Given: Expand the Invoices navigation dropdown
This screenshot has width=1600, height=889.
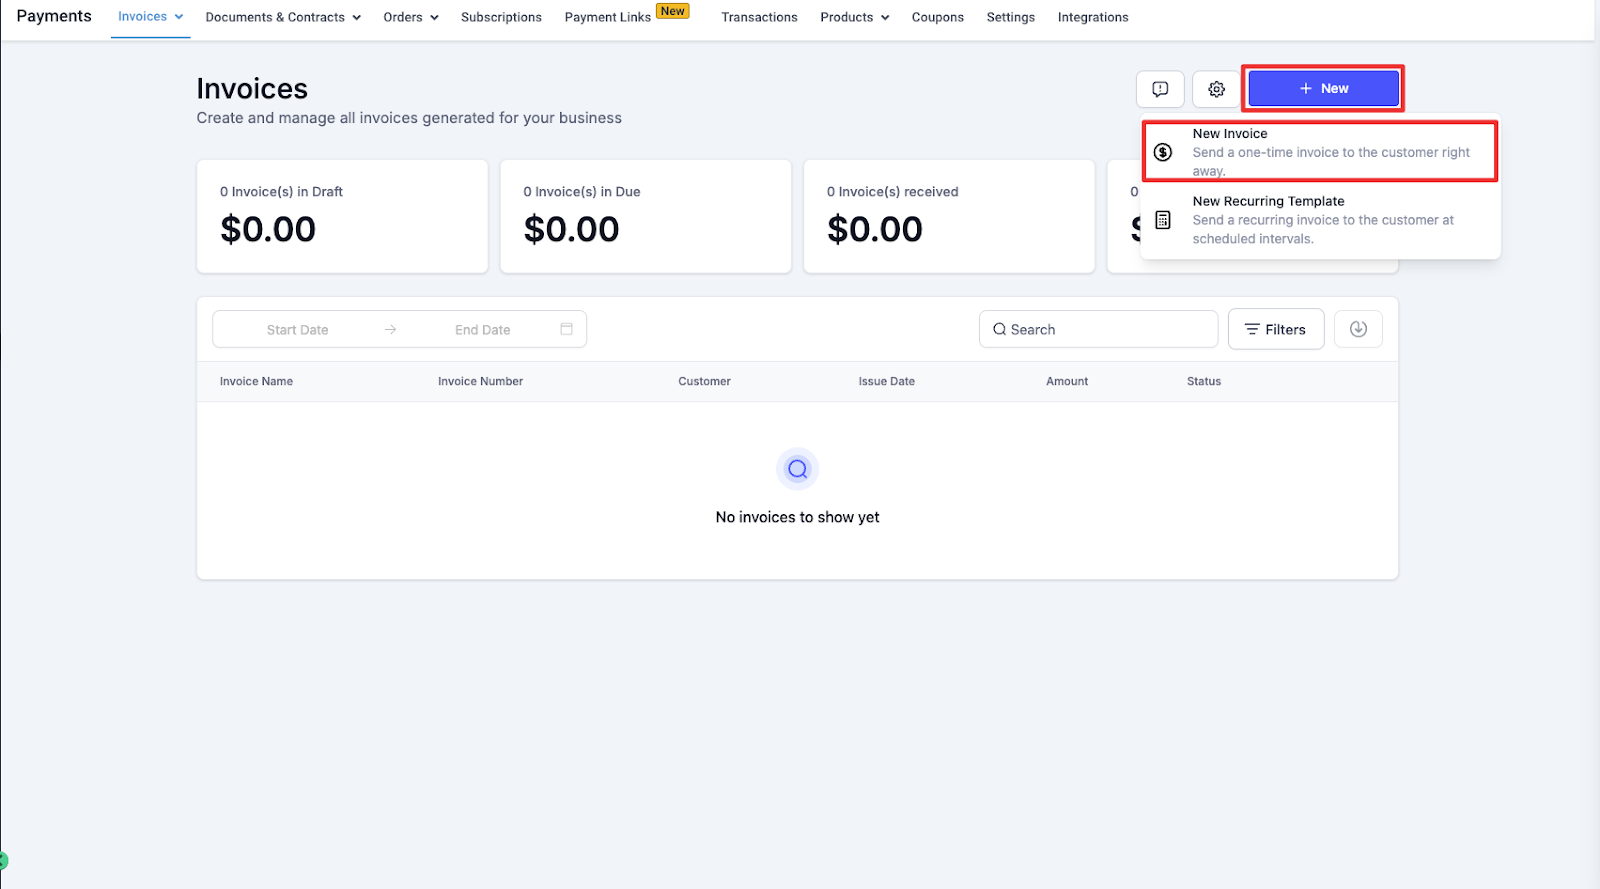Looking at the screenshot, I should [151, 17].
